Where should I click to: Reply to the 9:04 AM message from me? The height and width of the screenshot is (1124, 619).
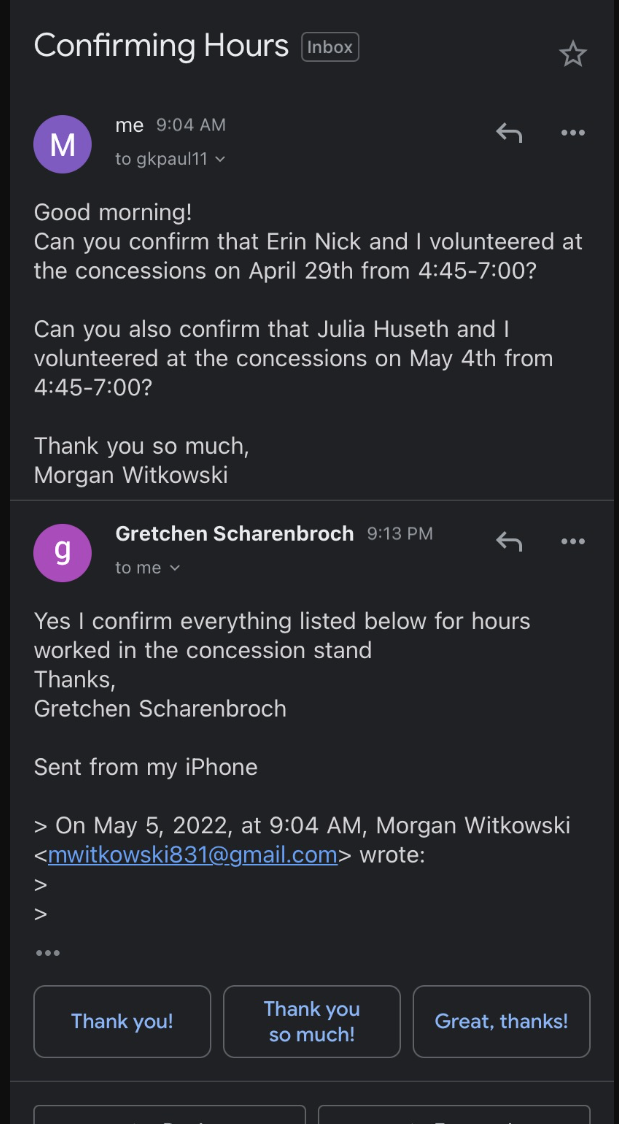[x=509, y=133]
